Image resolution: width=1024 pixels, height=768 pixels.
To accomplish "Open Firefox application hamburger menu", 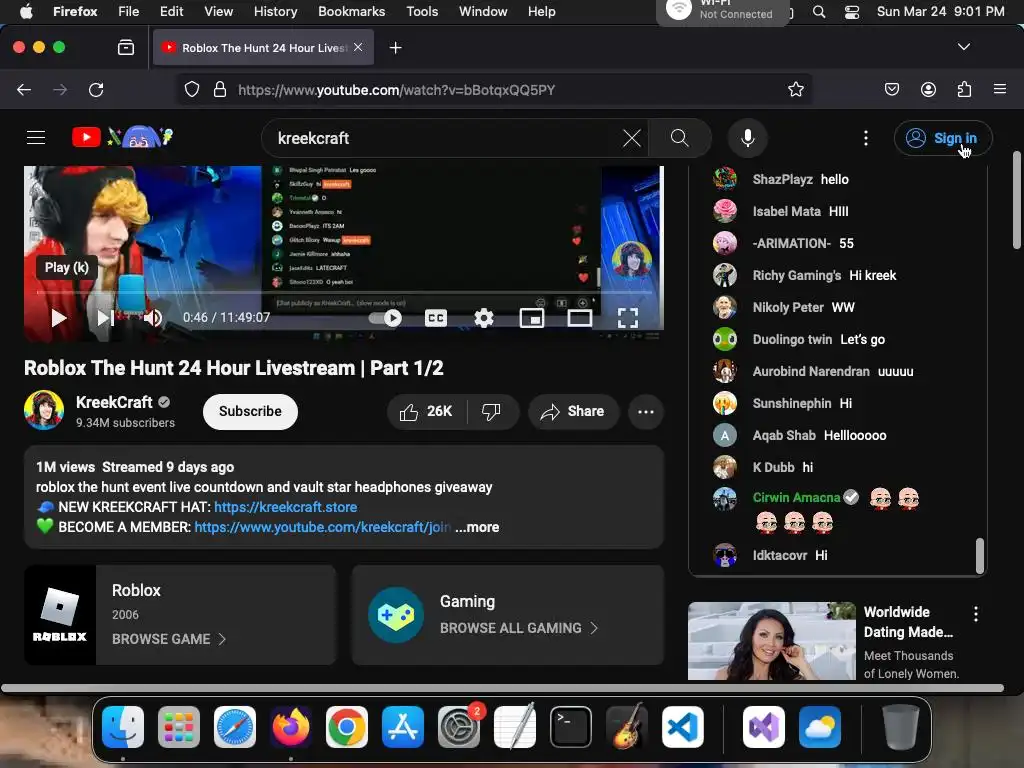I will pos(999,89).
